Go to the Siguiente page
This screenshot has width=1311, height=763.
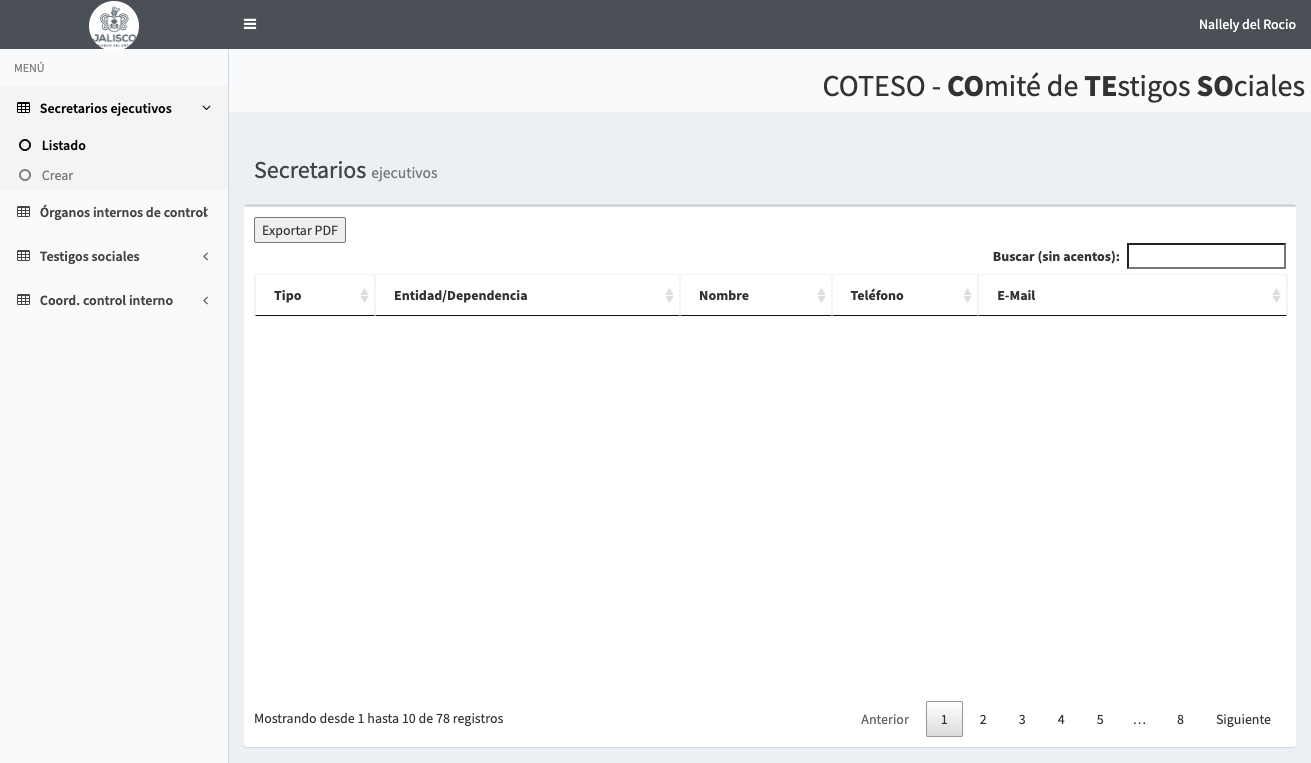(x=1243, y=719)
